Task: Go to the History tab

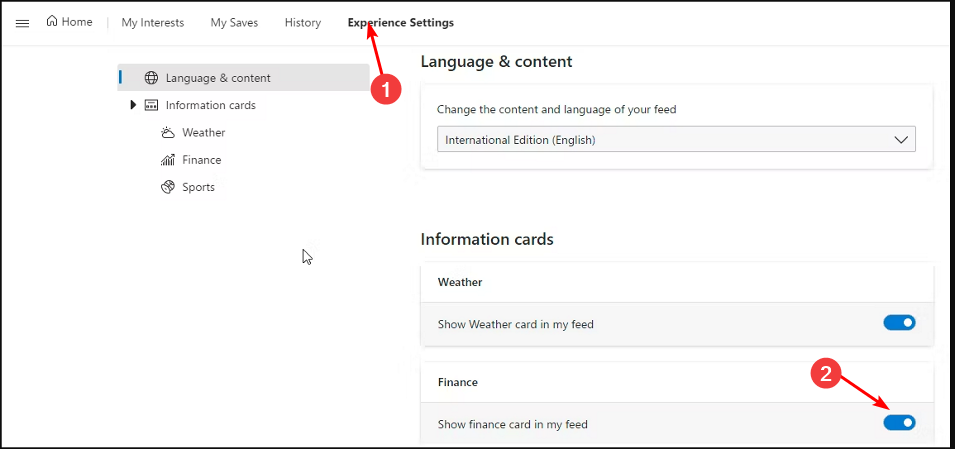Action: pyautogui.click(x=303, y=22)
